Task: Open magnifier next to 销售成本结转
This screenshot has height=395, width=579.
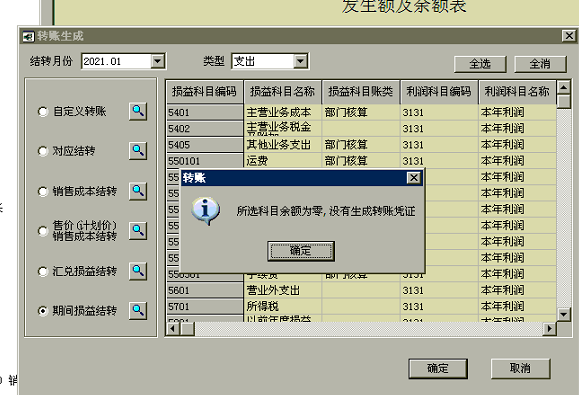Action: point(138,191)
